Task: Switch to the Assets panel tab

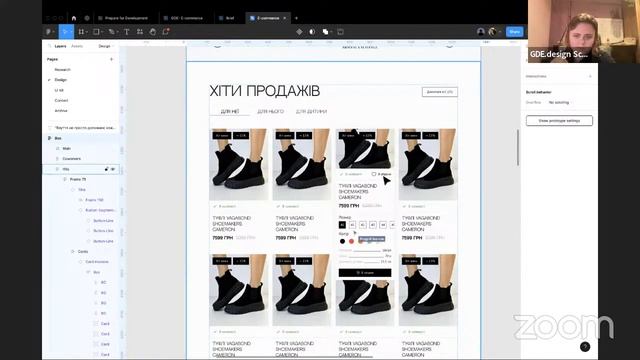Action: point(77,46)
